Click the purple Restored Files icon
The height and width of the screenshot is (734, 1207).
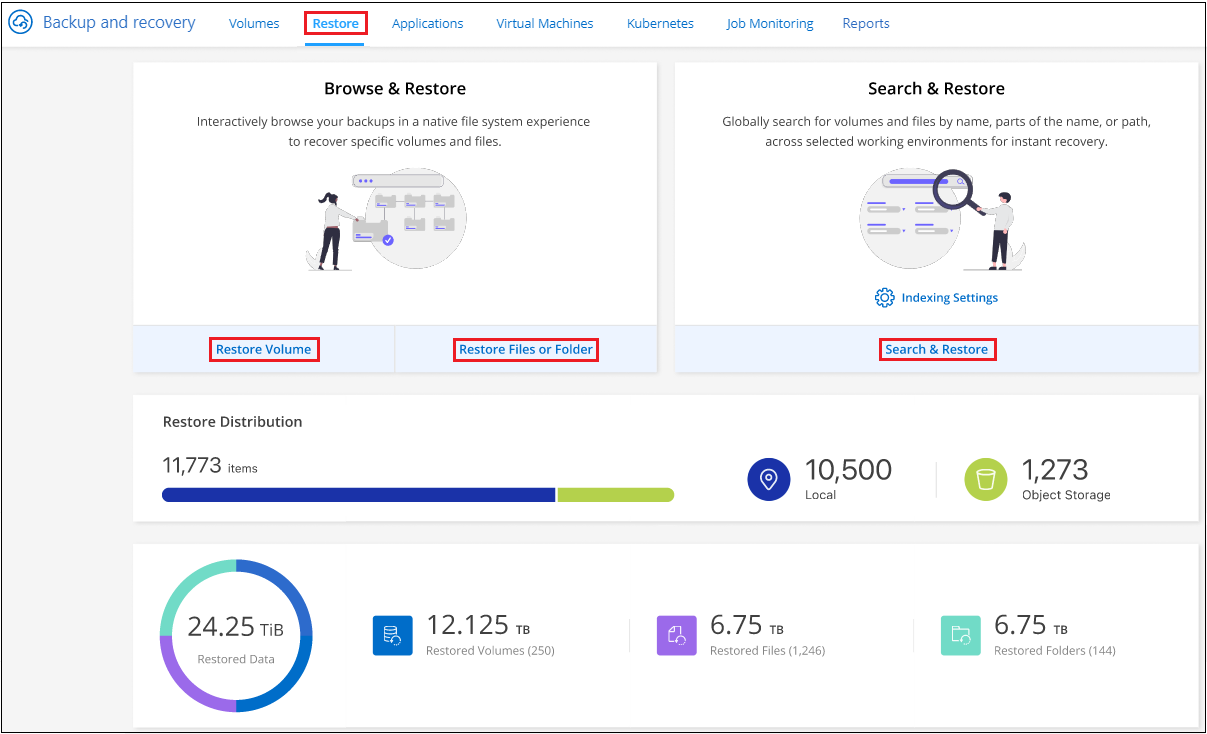click(x=677, y=635)
